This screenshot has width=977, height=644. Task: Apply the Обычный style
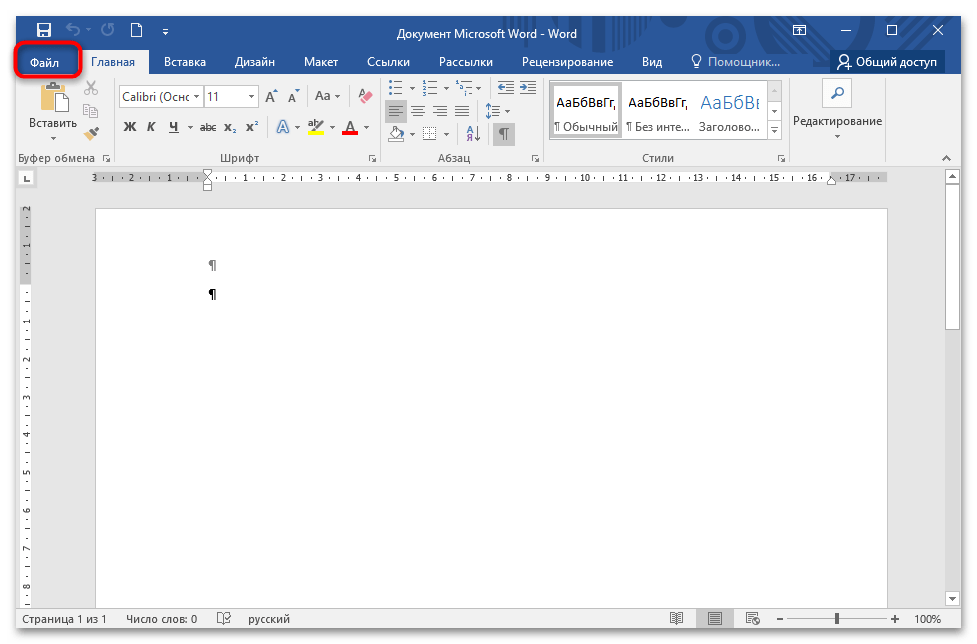pyautogui.click(x=586, y=112)
